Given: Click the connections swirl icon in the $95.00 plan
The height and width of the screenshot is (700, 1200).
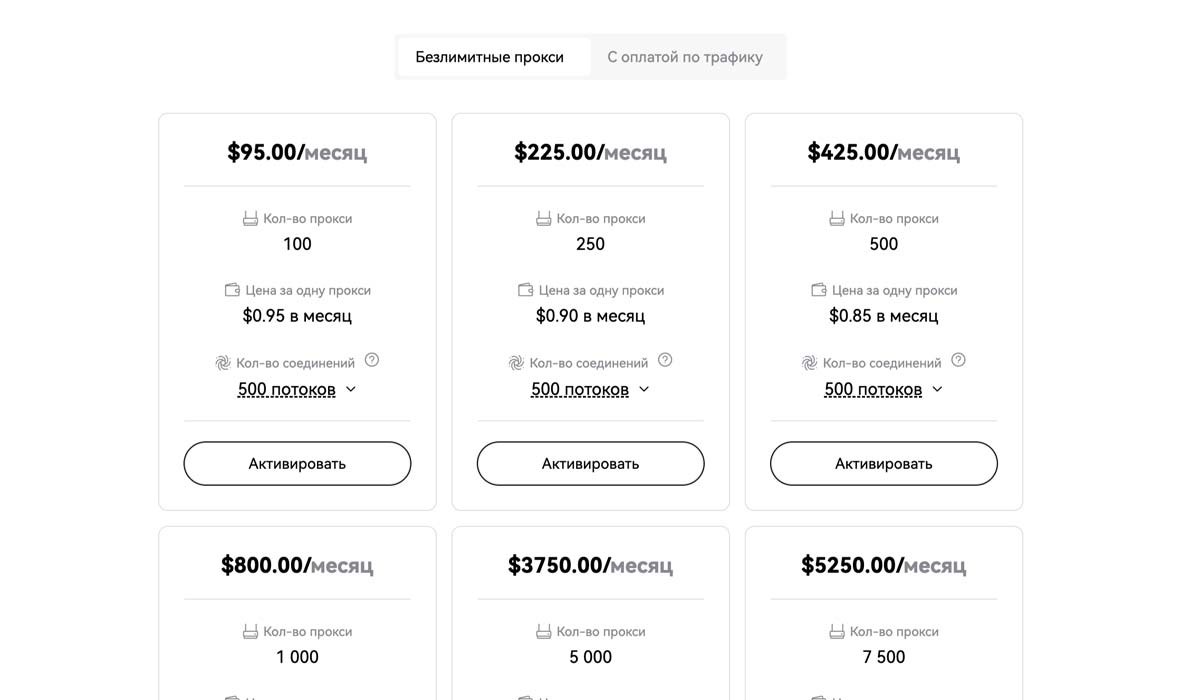Looking at the screenshot, I should (223, 363).
